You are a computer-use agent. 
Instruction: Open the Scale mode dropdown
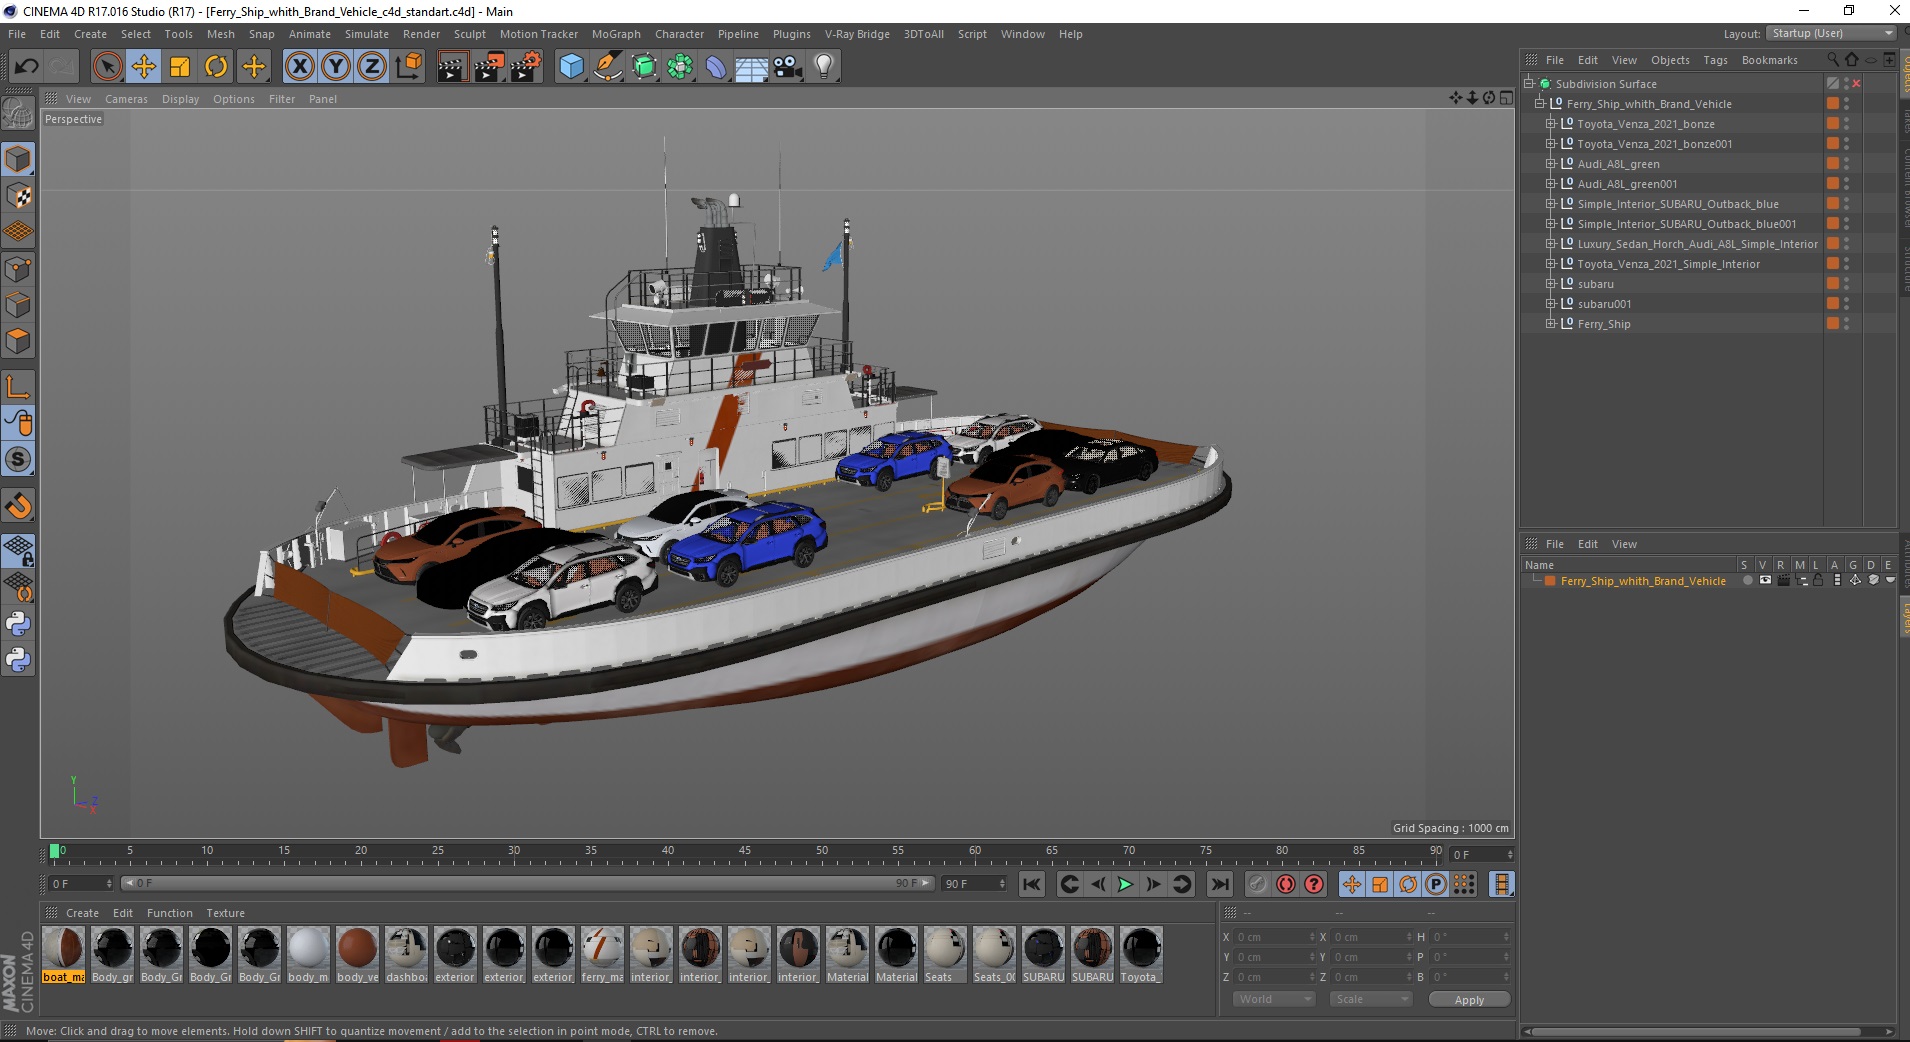1369,999
